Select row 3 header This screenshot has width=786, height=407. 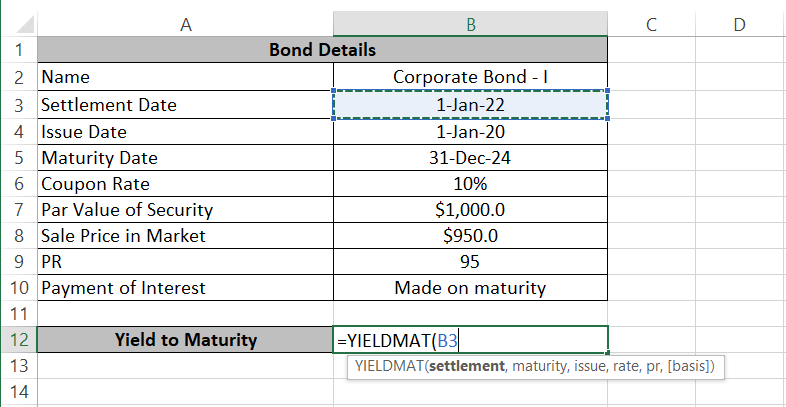pyautogui.click(x=18, y=104)
